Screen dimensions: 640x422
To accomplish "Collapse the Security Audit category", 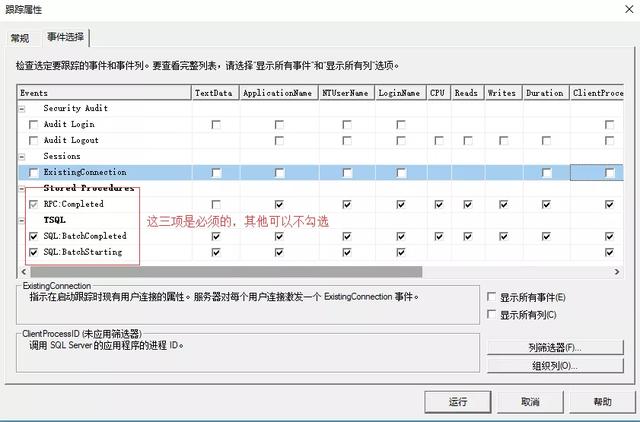I will 22,109.
